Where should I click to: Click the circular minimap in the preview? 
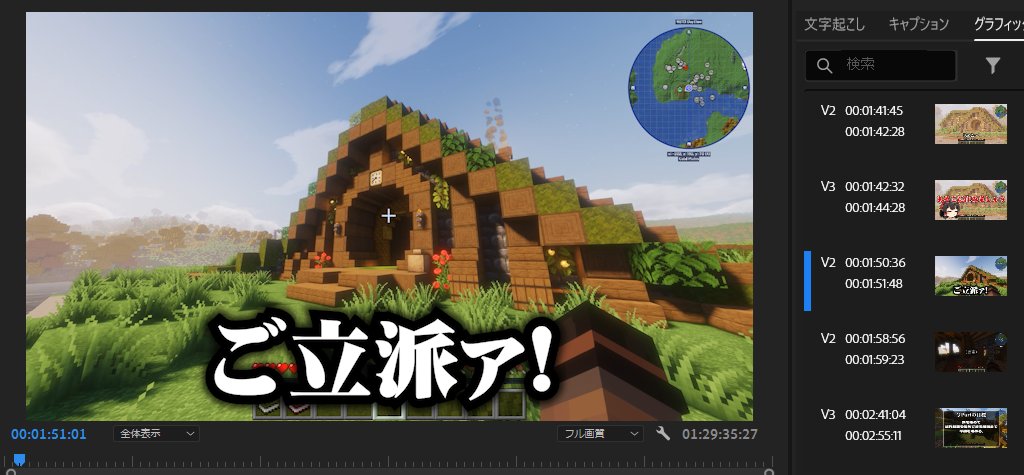(689, 87)
